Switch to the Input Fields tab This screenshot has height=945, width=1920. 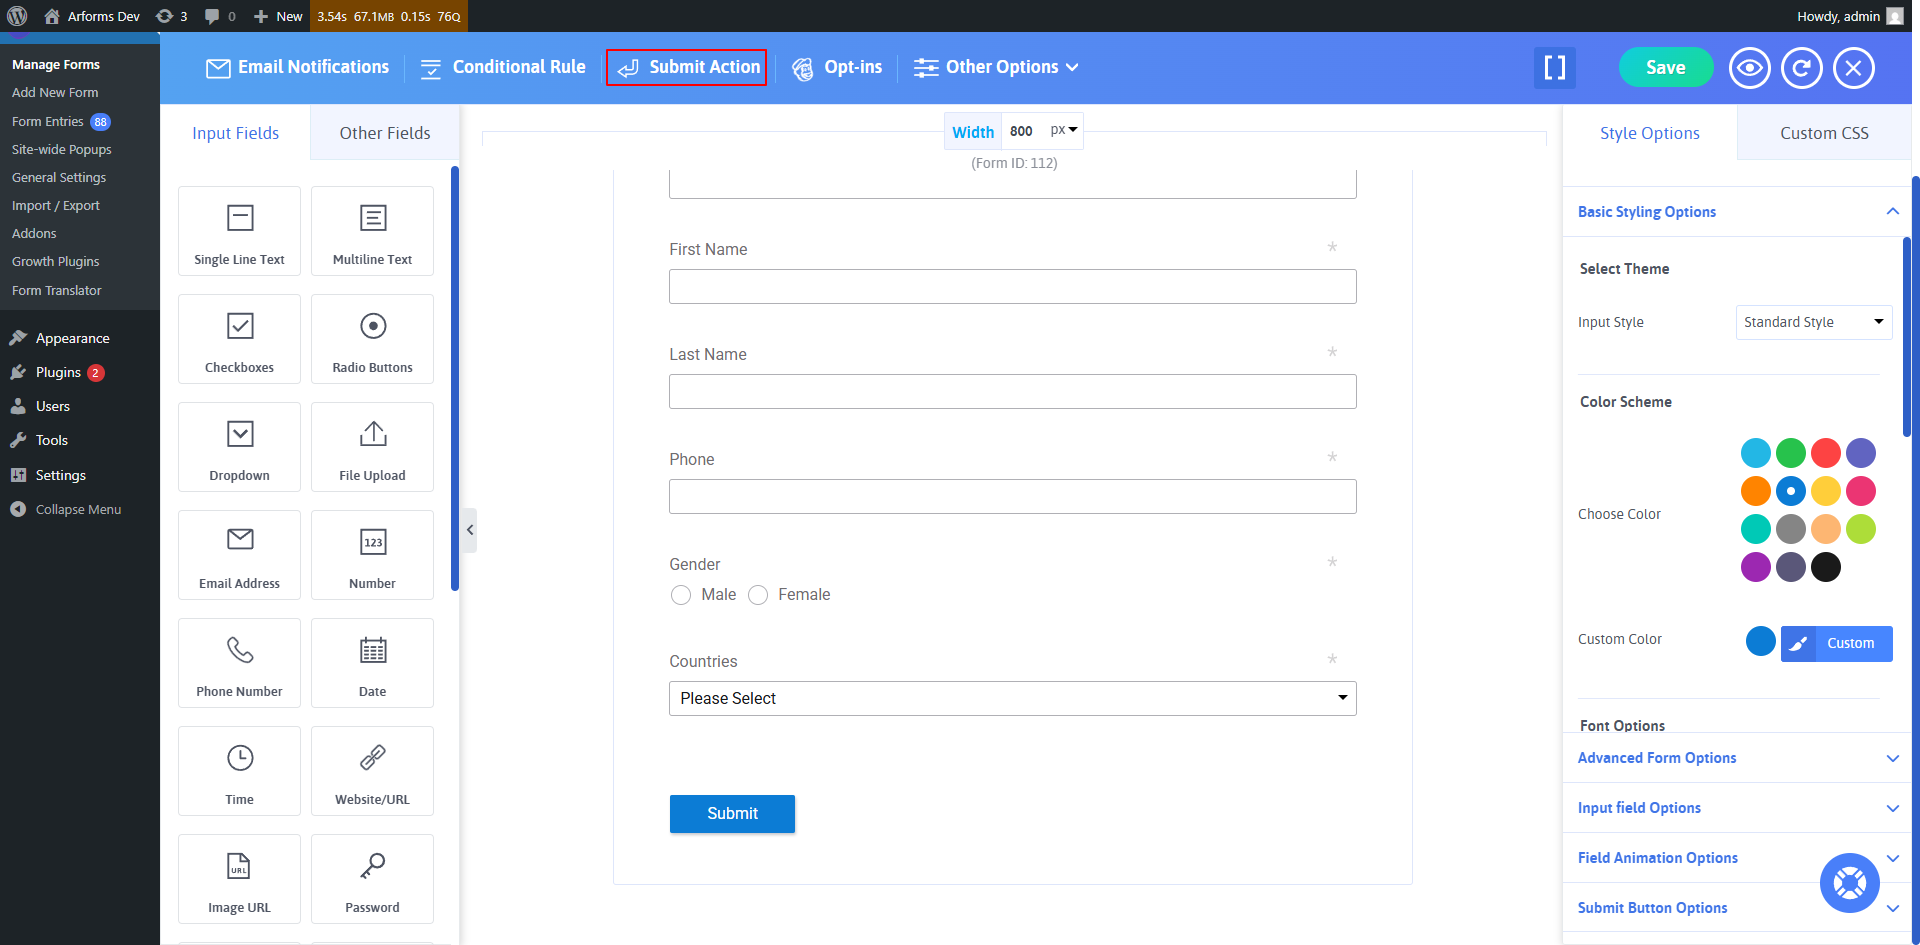coord(235,133)
